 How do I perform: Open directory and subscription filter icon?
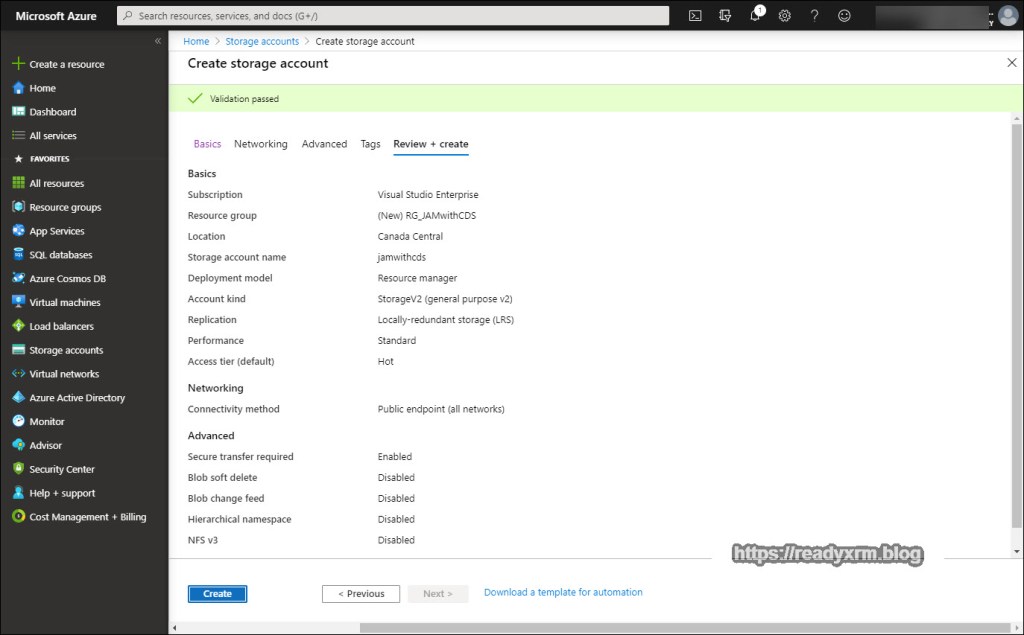point(726,16)
